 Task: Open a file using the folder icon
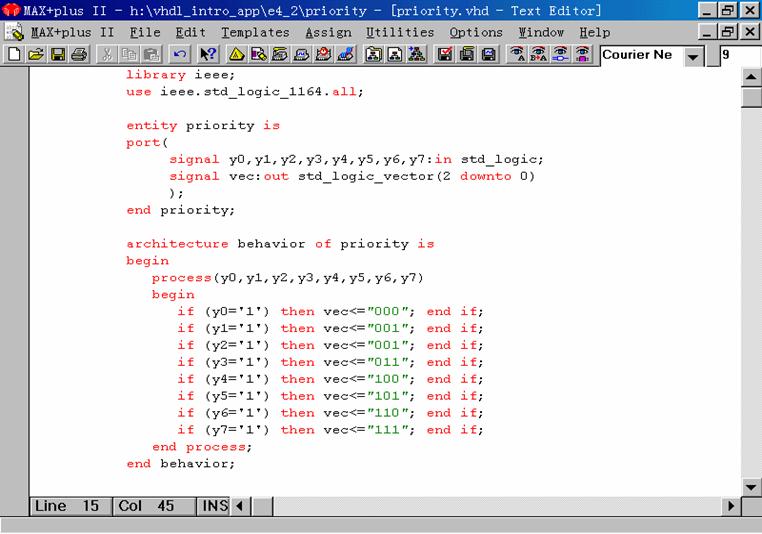pos(35,54)
